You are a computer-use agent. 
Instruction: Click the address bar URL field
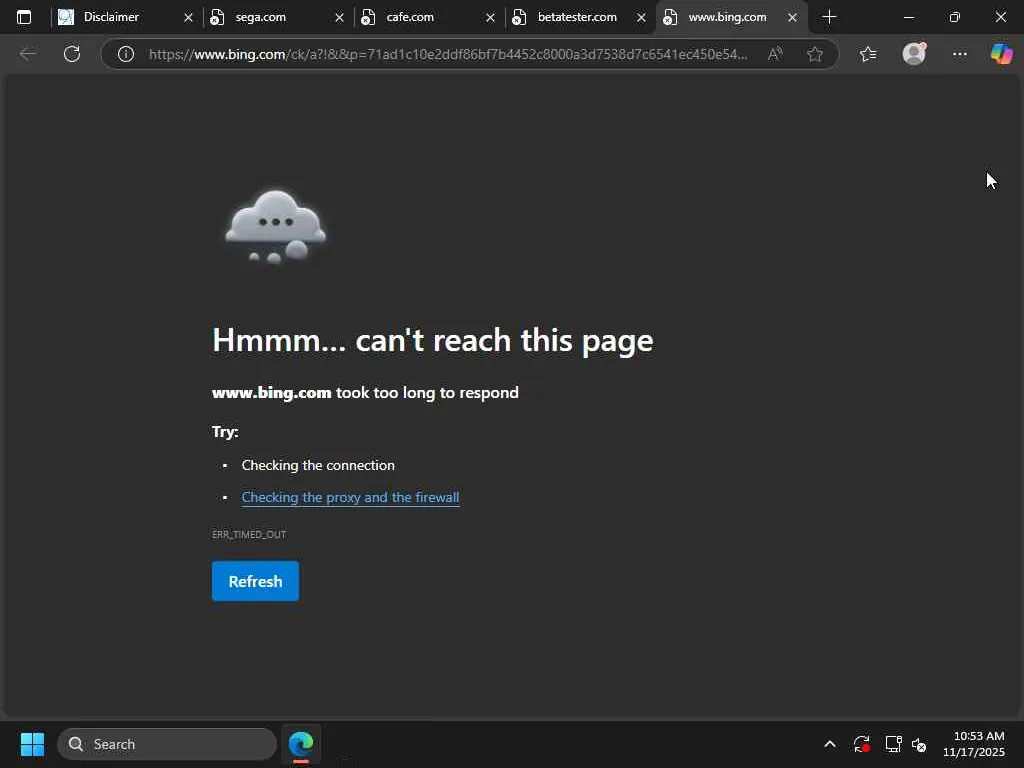pyautogui.click(x=448, y=54)
